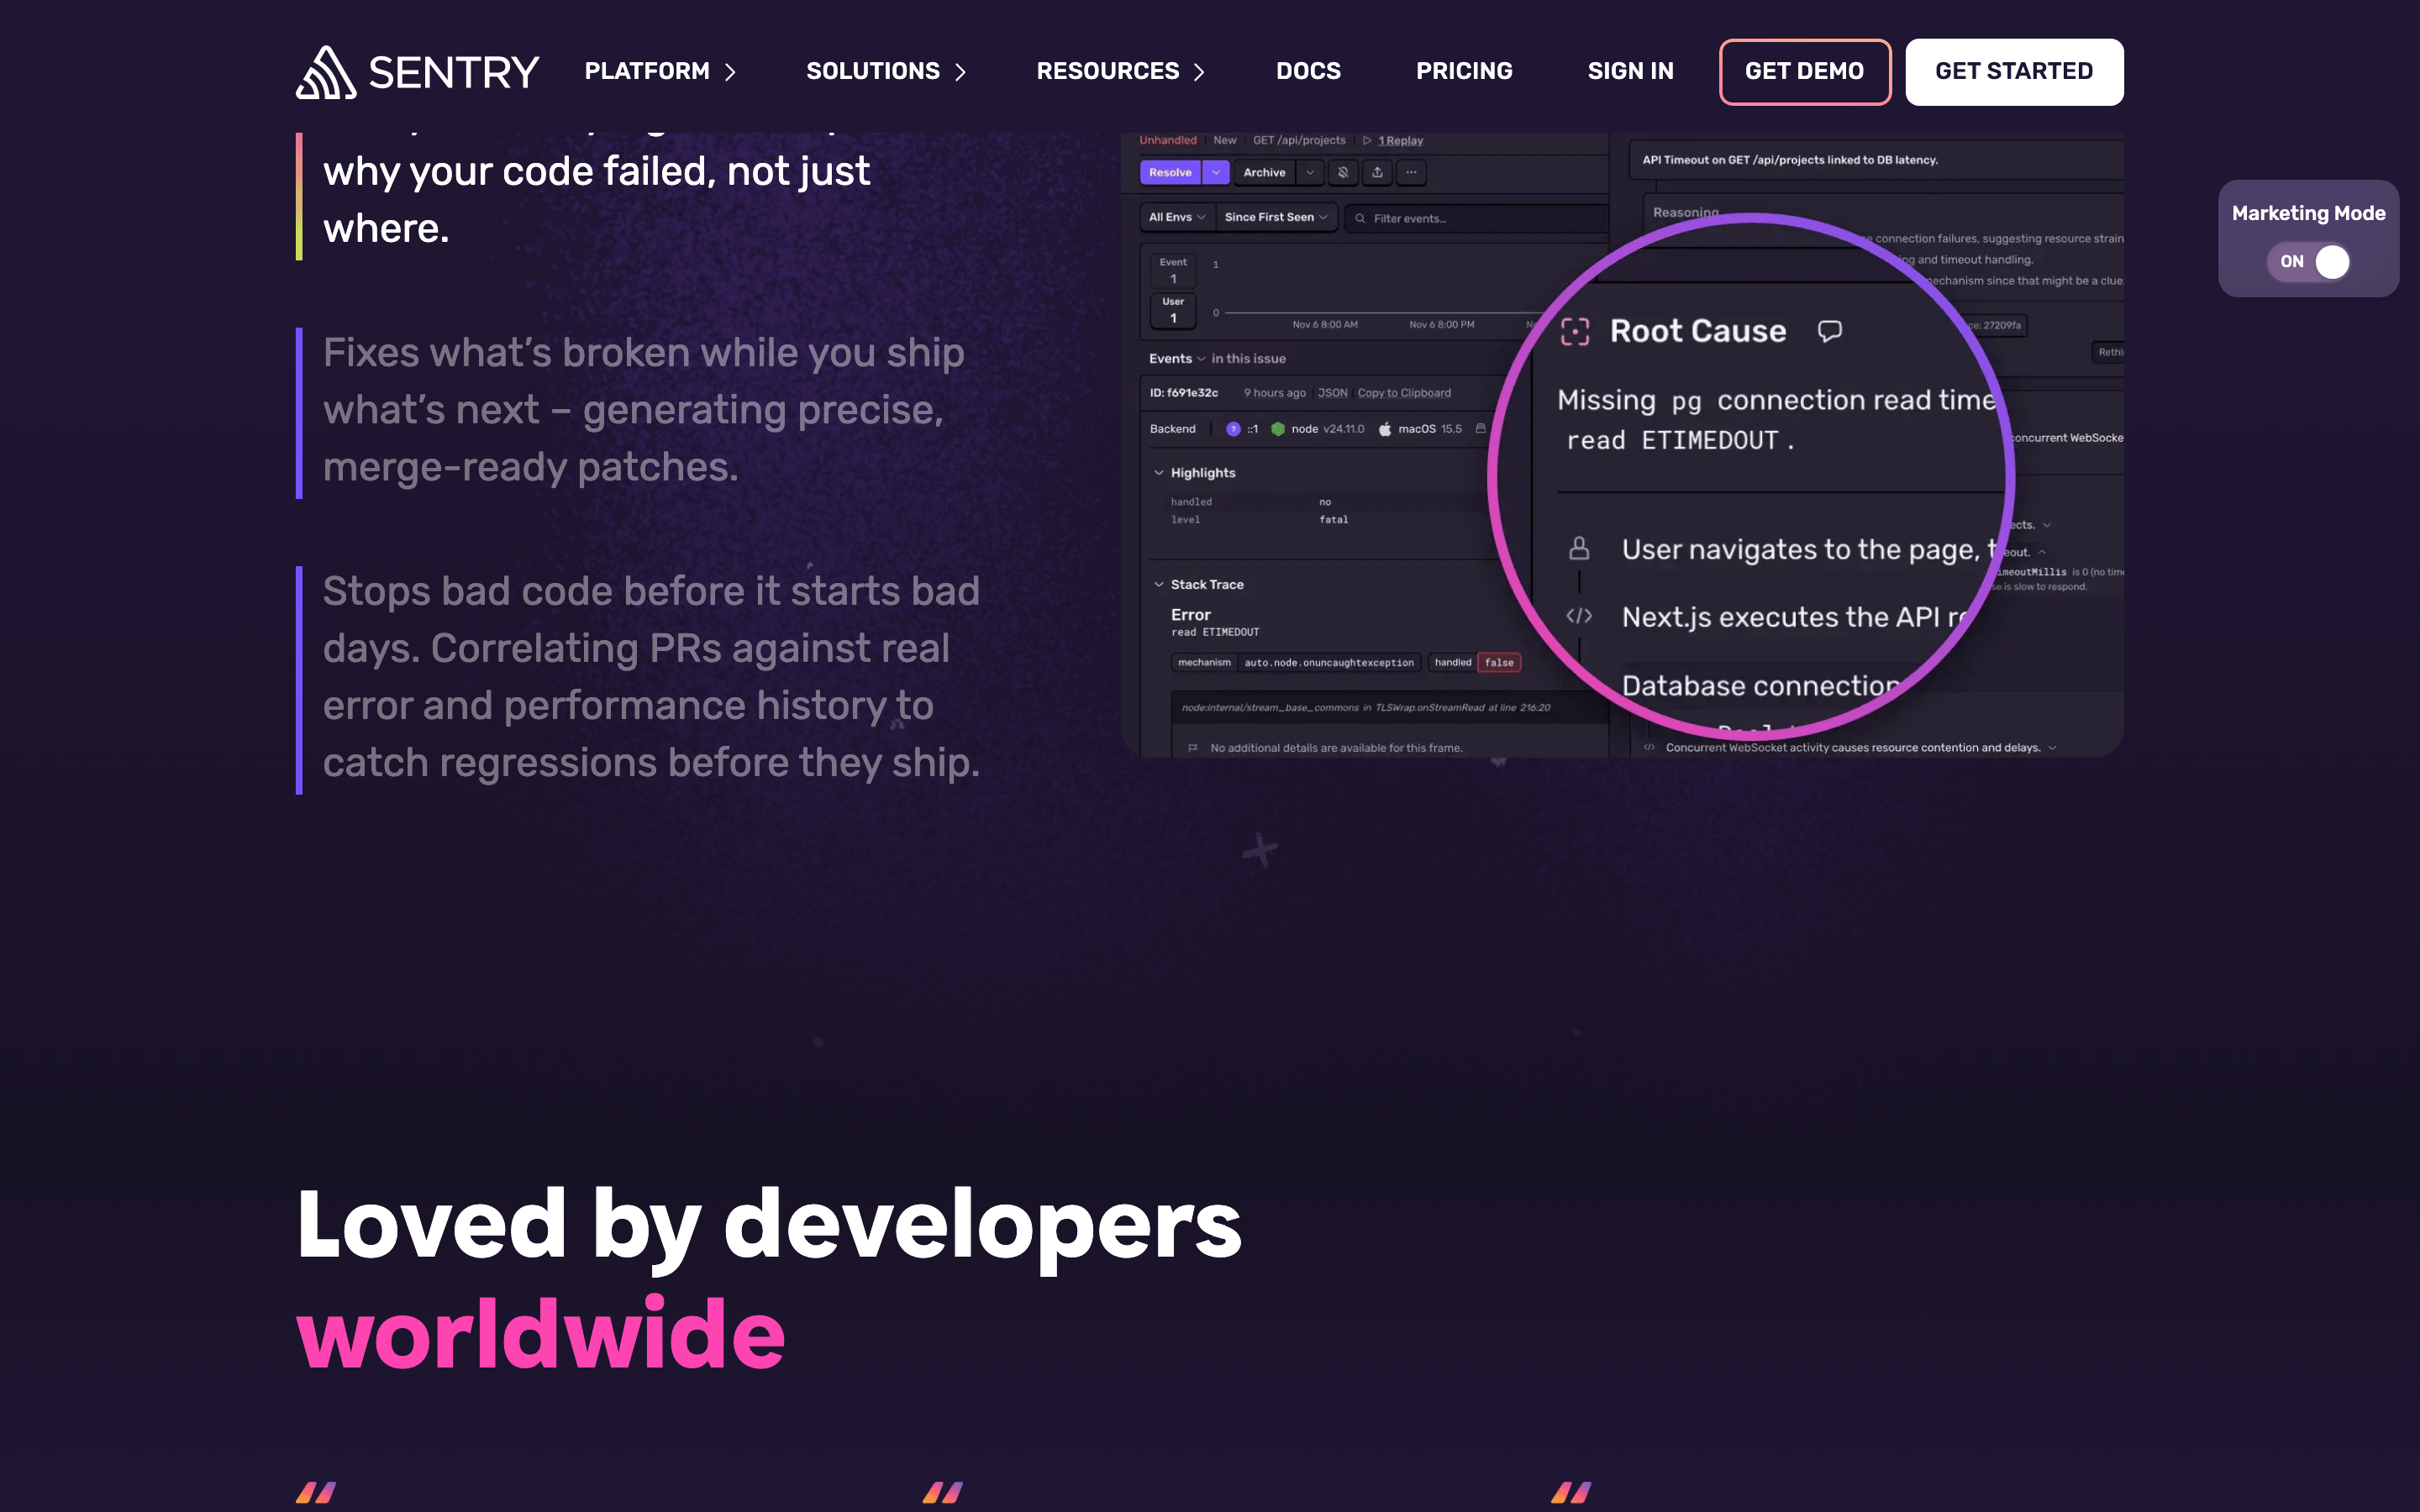The width and height of the screenshot is (2420, 1512).
Task: Click the User count box
Action: [1173, 310]
